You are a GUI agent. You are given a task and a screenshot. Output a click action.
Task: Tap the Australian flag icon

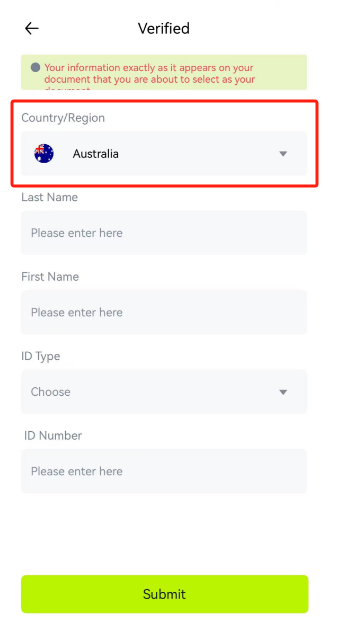click(x=44, y=153)
